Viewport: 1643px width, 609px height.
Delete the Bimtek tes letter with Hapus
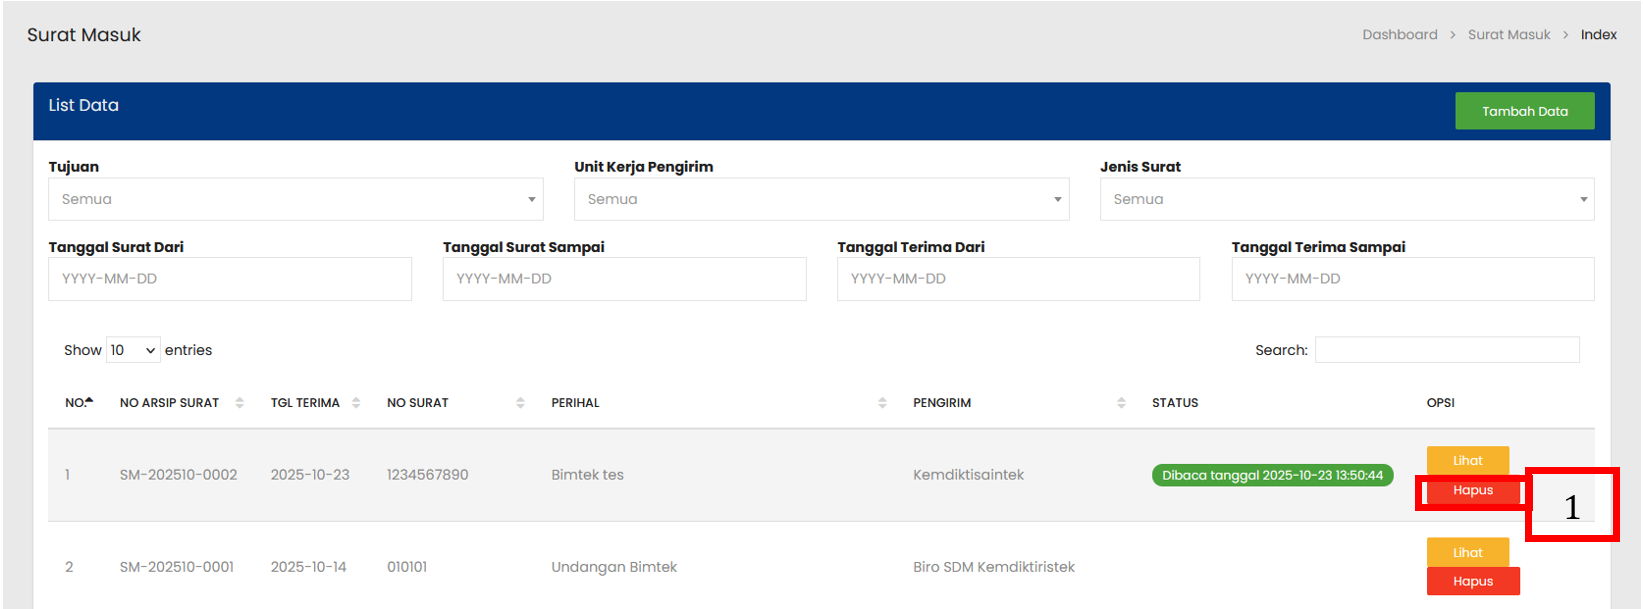1472,490
